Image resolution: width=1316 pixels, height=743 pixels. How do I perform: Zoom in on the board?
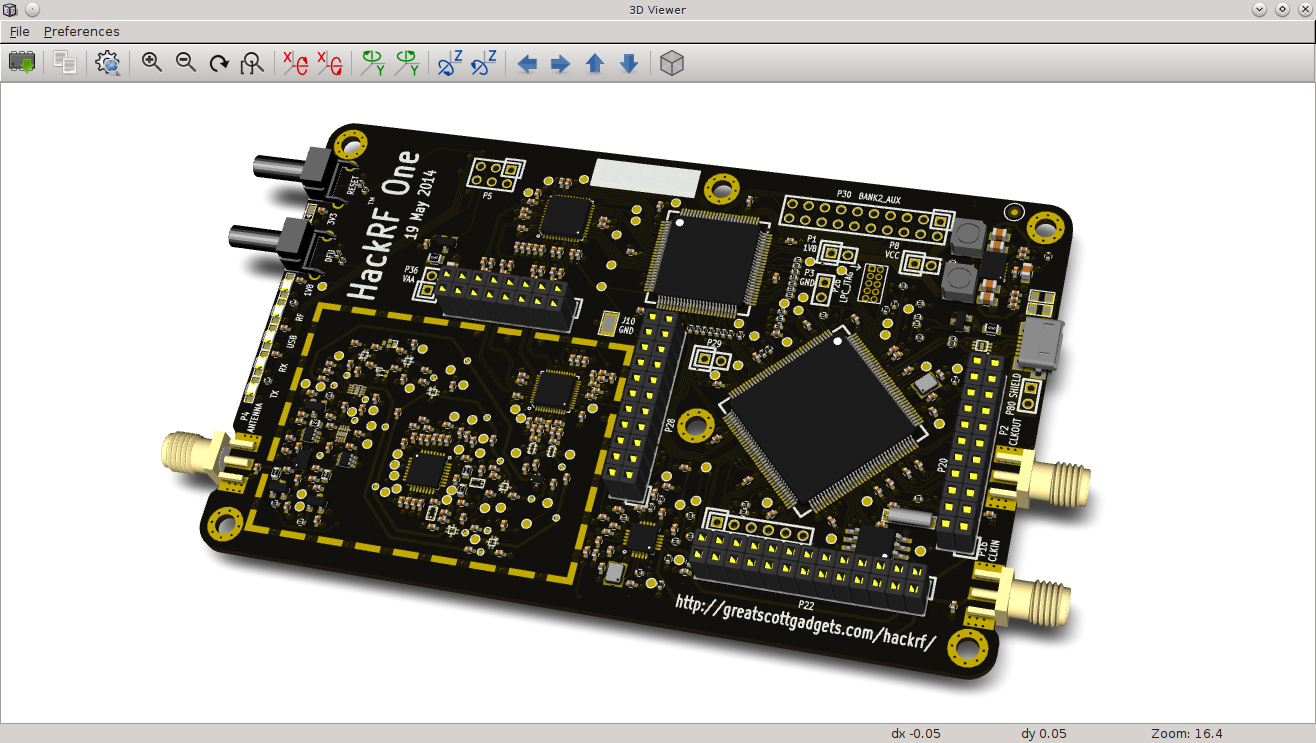tap(152, 63)
